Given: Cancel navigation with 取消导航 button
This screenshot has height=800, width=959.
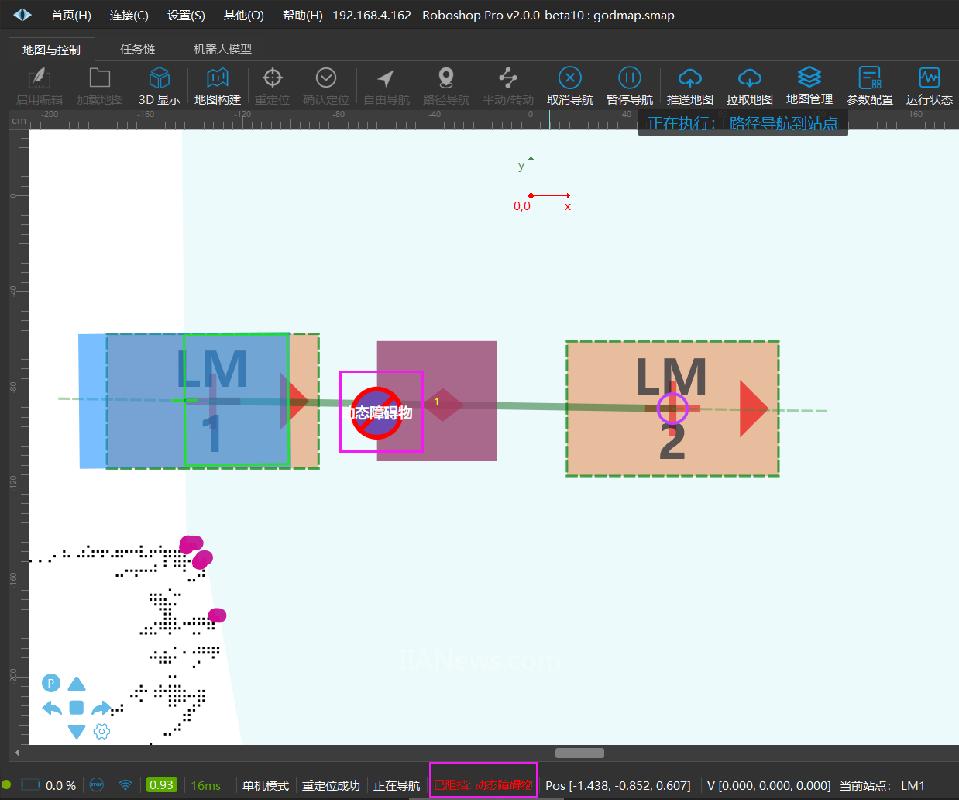Looking at the screenshot, I should point(569,85).
